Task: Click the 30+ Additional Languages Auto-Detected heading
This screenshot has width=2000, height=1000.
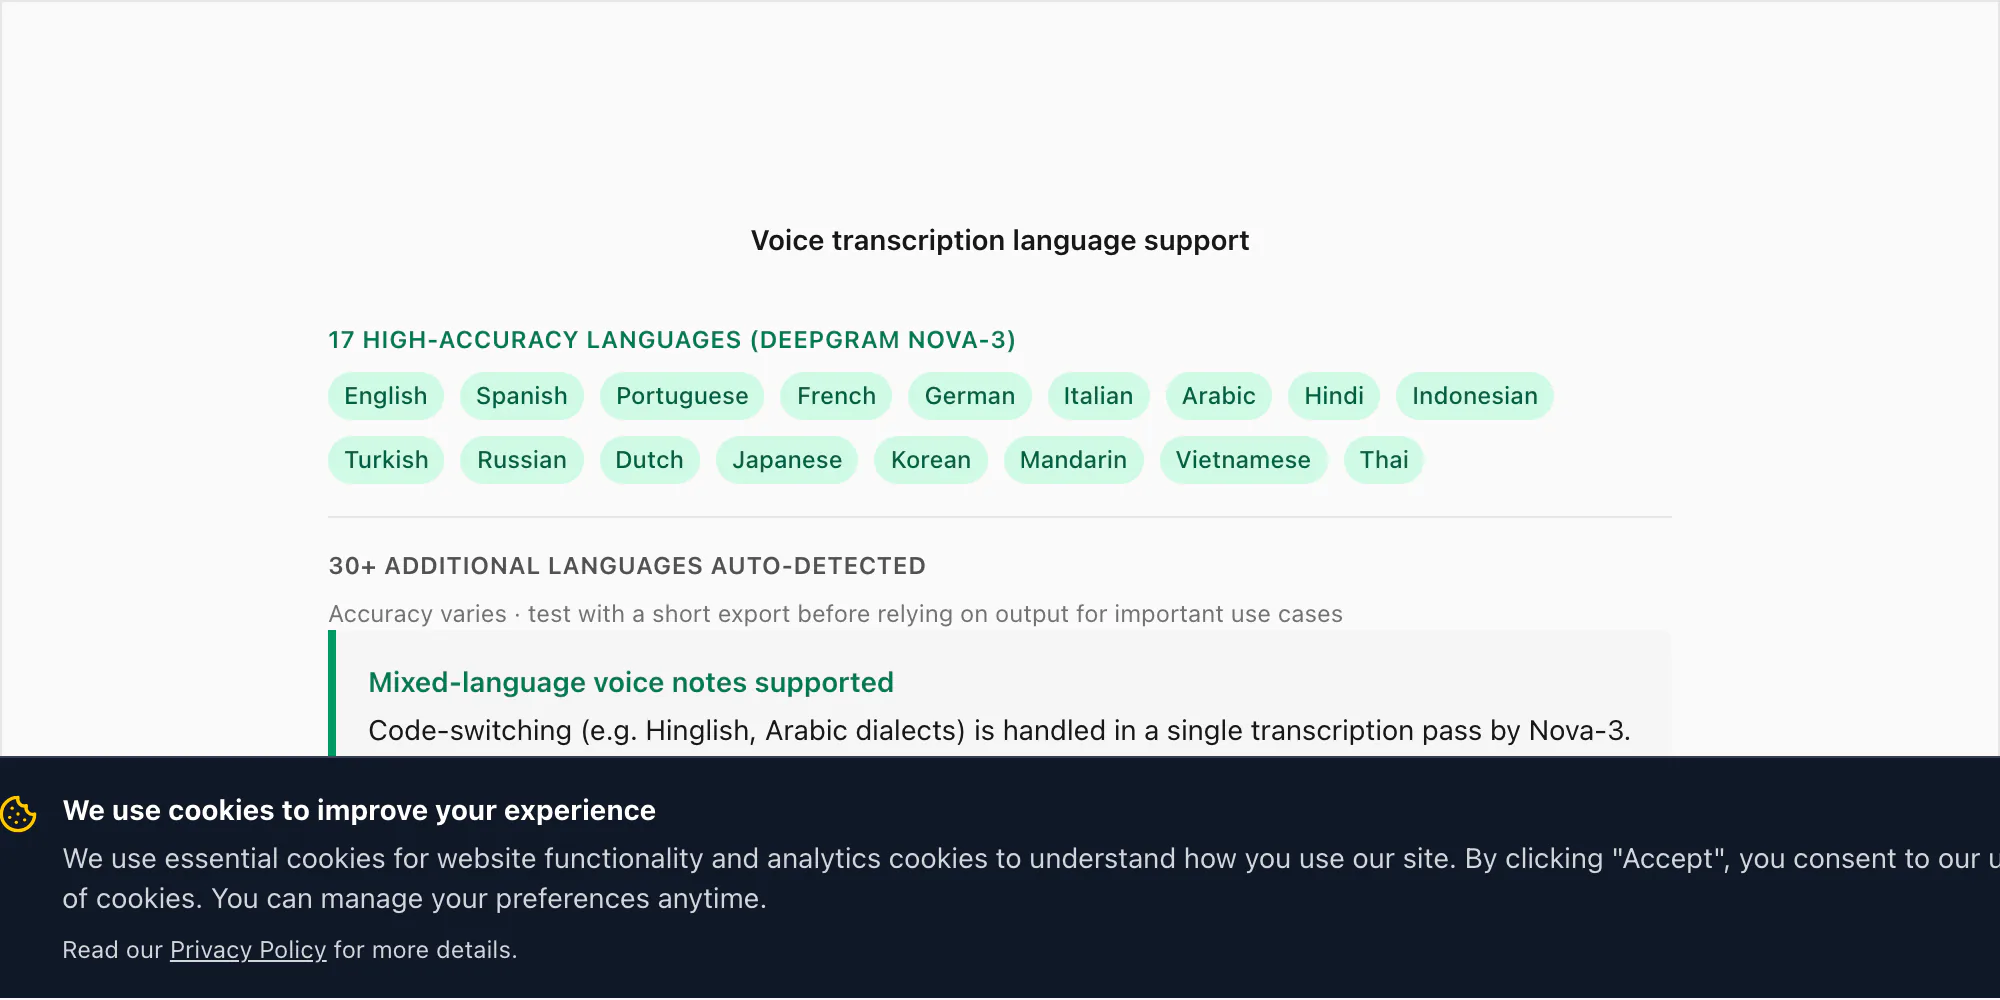Action: [x=627, y=566]
